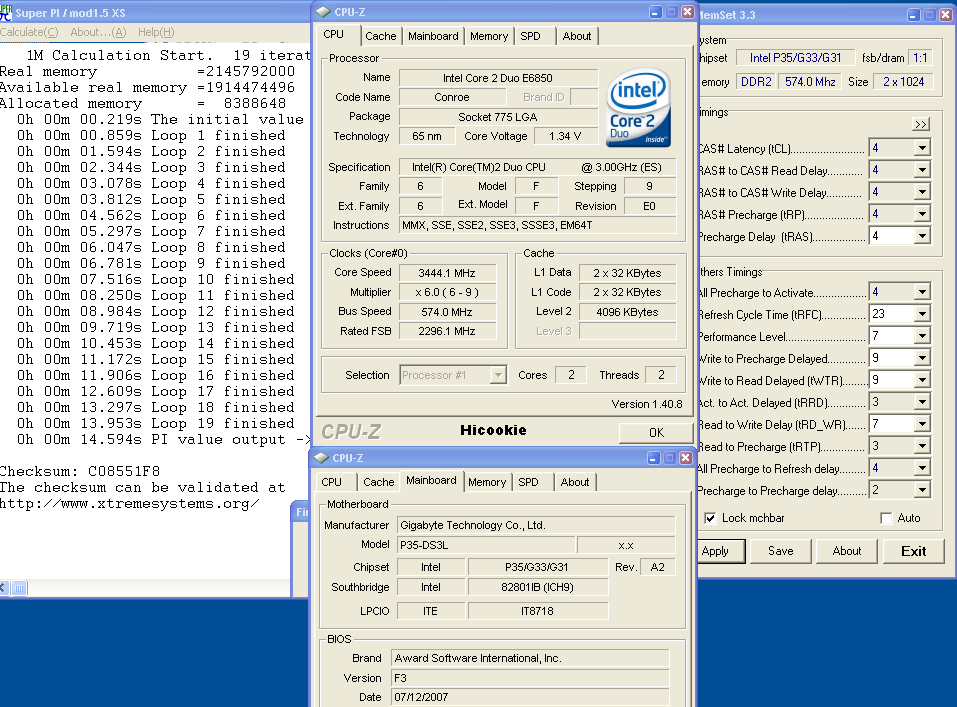Open the Help menu in Super PI
The image size is (957, 707).
pyautogui.click(x=156, y=32)
